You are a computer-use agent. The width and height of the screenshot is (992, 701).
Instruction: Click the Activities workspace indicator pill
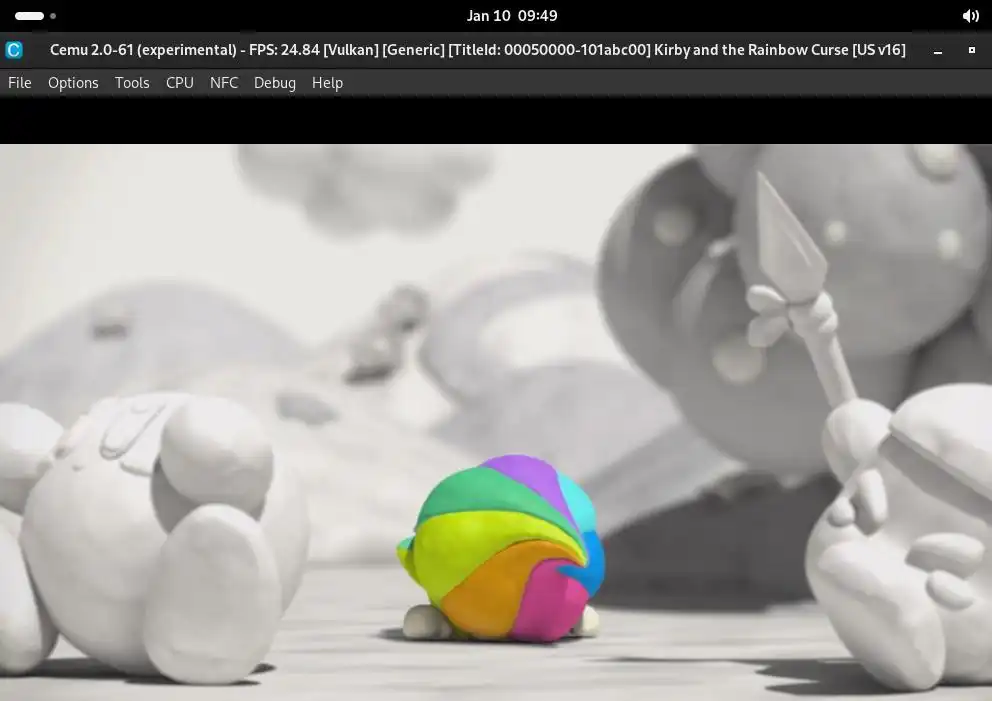(30, 16)
